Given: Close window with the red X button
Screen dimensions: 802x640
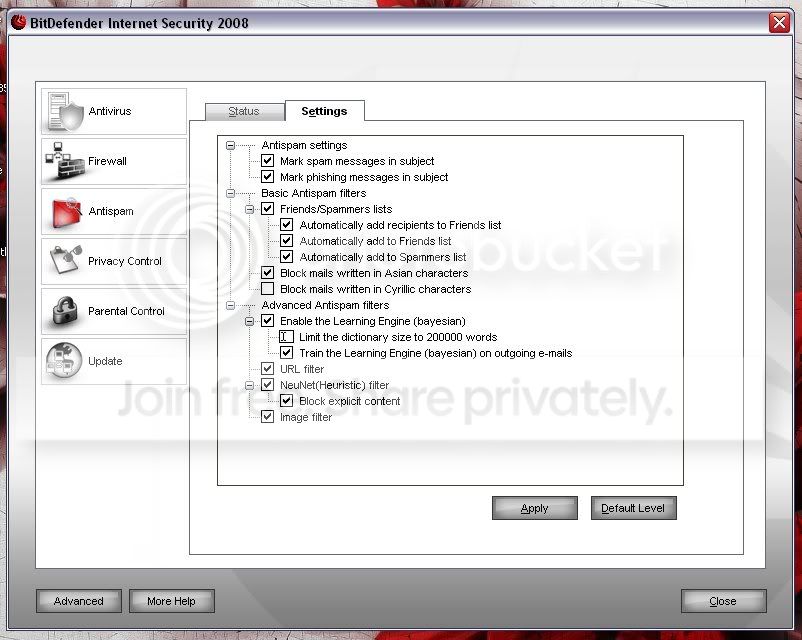Looking at the screenshot, I should coord(779,23).
